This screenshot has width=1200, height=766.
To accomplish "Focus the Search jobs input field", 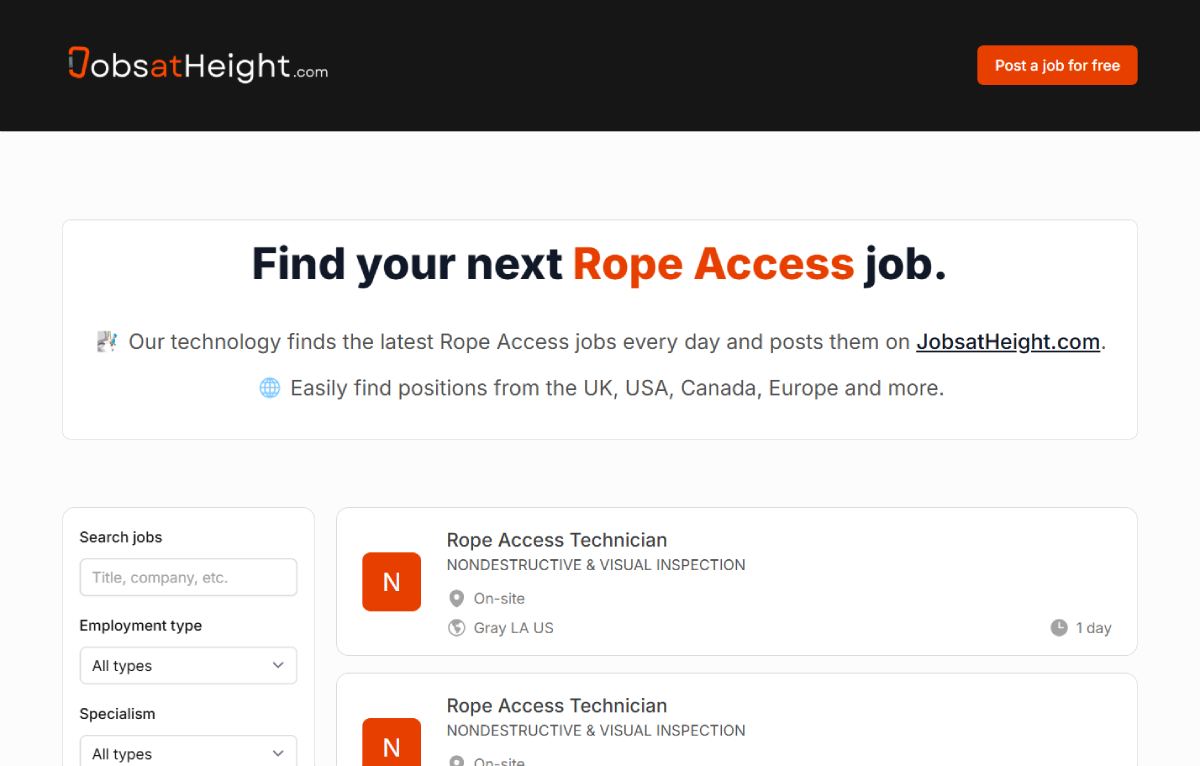I will pos(188,577).
